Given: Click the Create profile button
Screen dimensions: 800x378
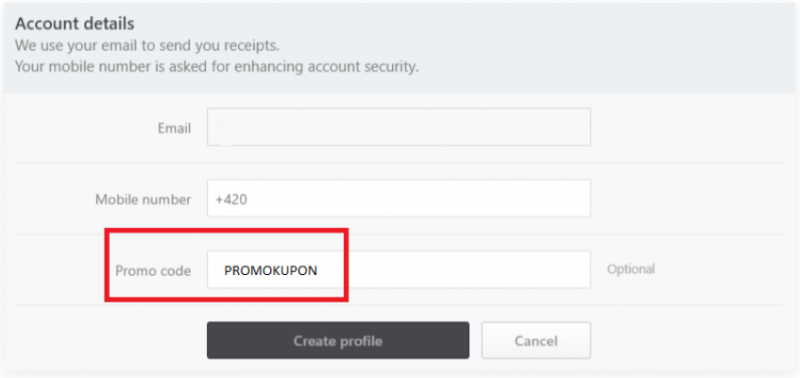Looking at the screenshot, I should pyautogui.click(x=338, y=340).
